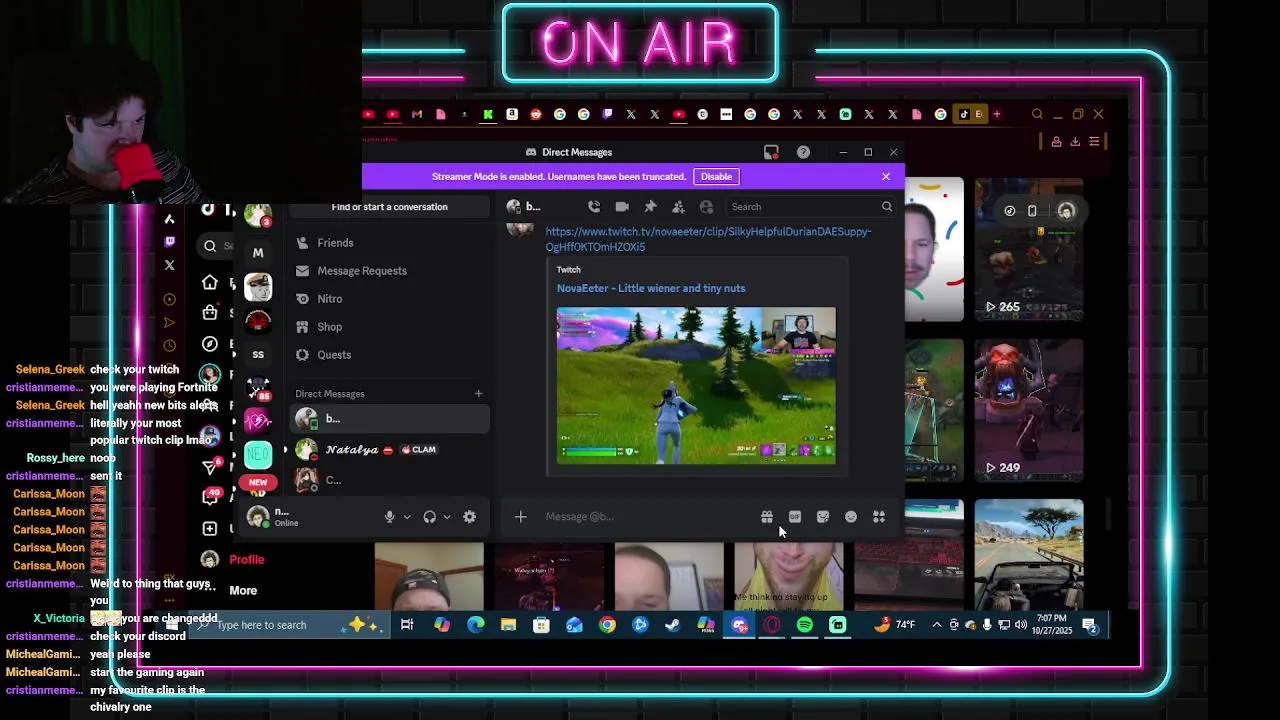This screenshot has width=1280, height=720.
Task: Create new DM with plus icon
Action: click(x=478, y=394)
